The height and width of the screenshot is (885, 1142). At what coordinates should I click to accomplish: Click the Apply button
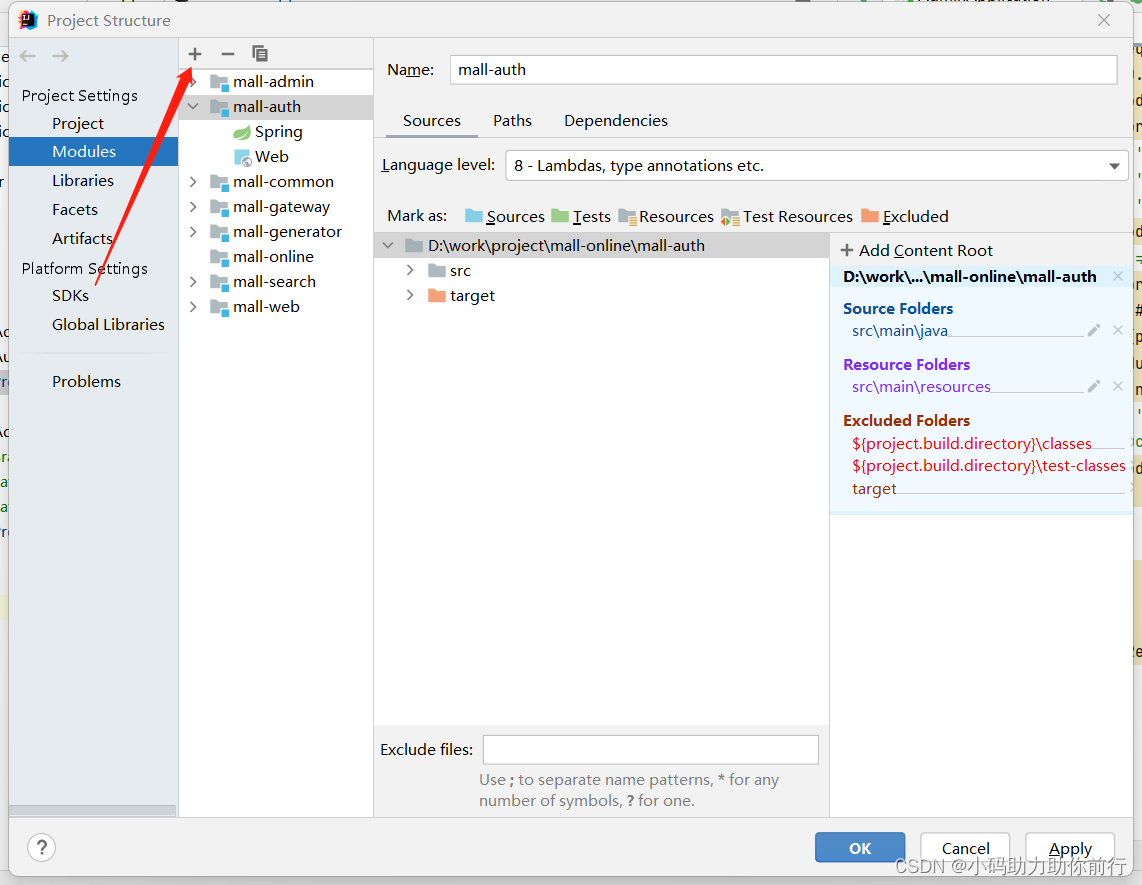pos(1070,848)
